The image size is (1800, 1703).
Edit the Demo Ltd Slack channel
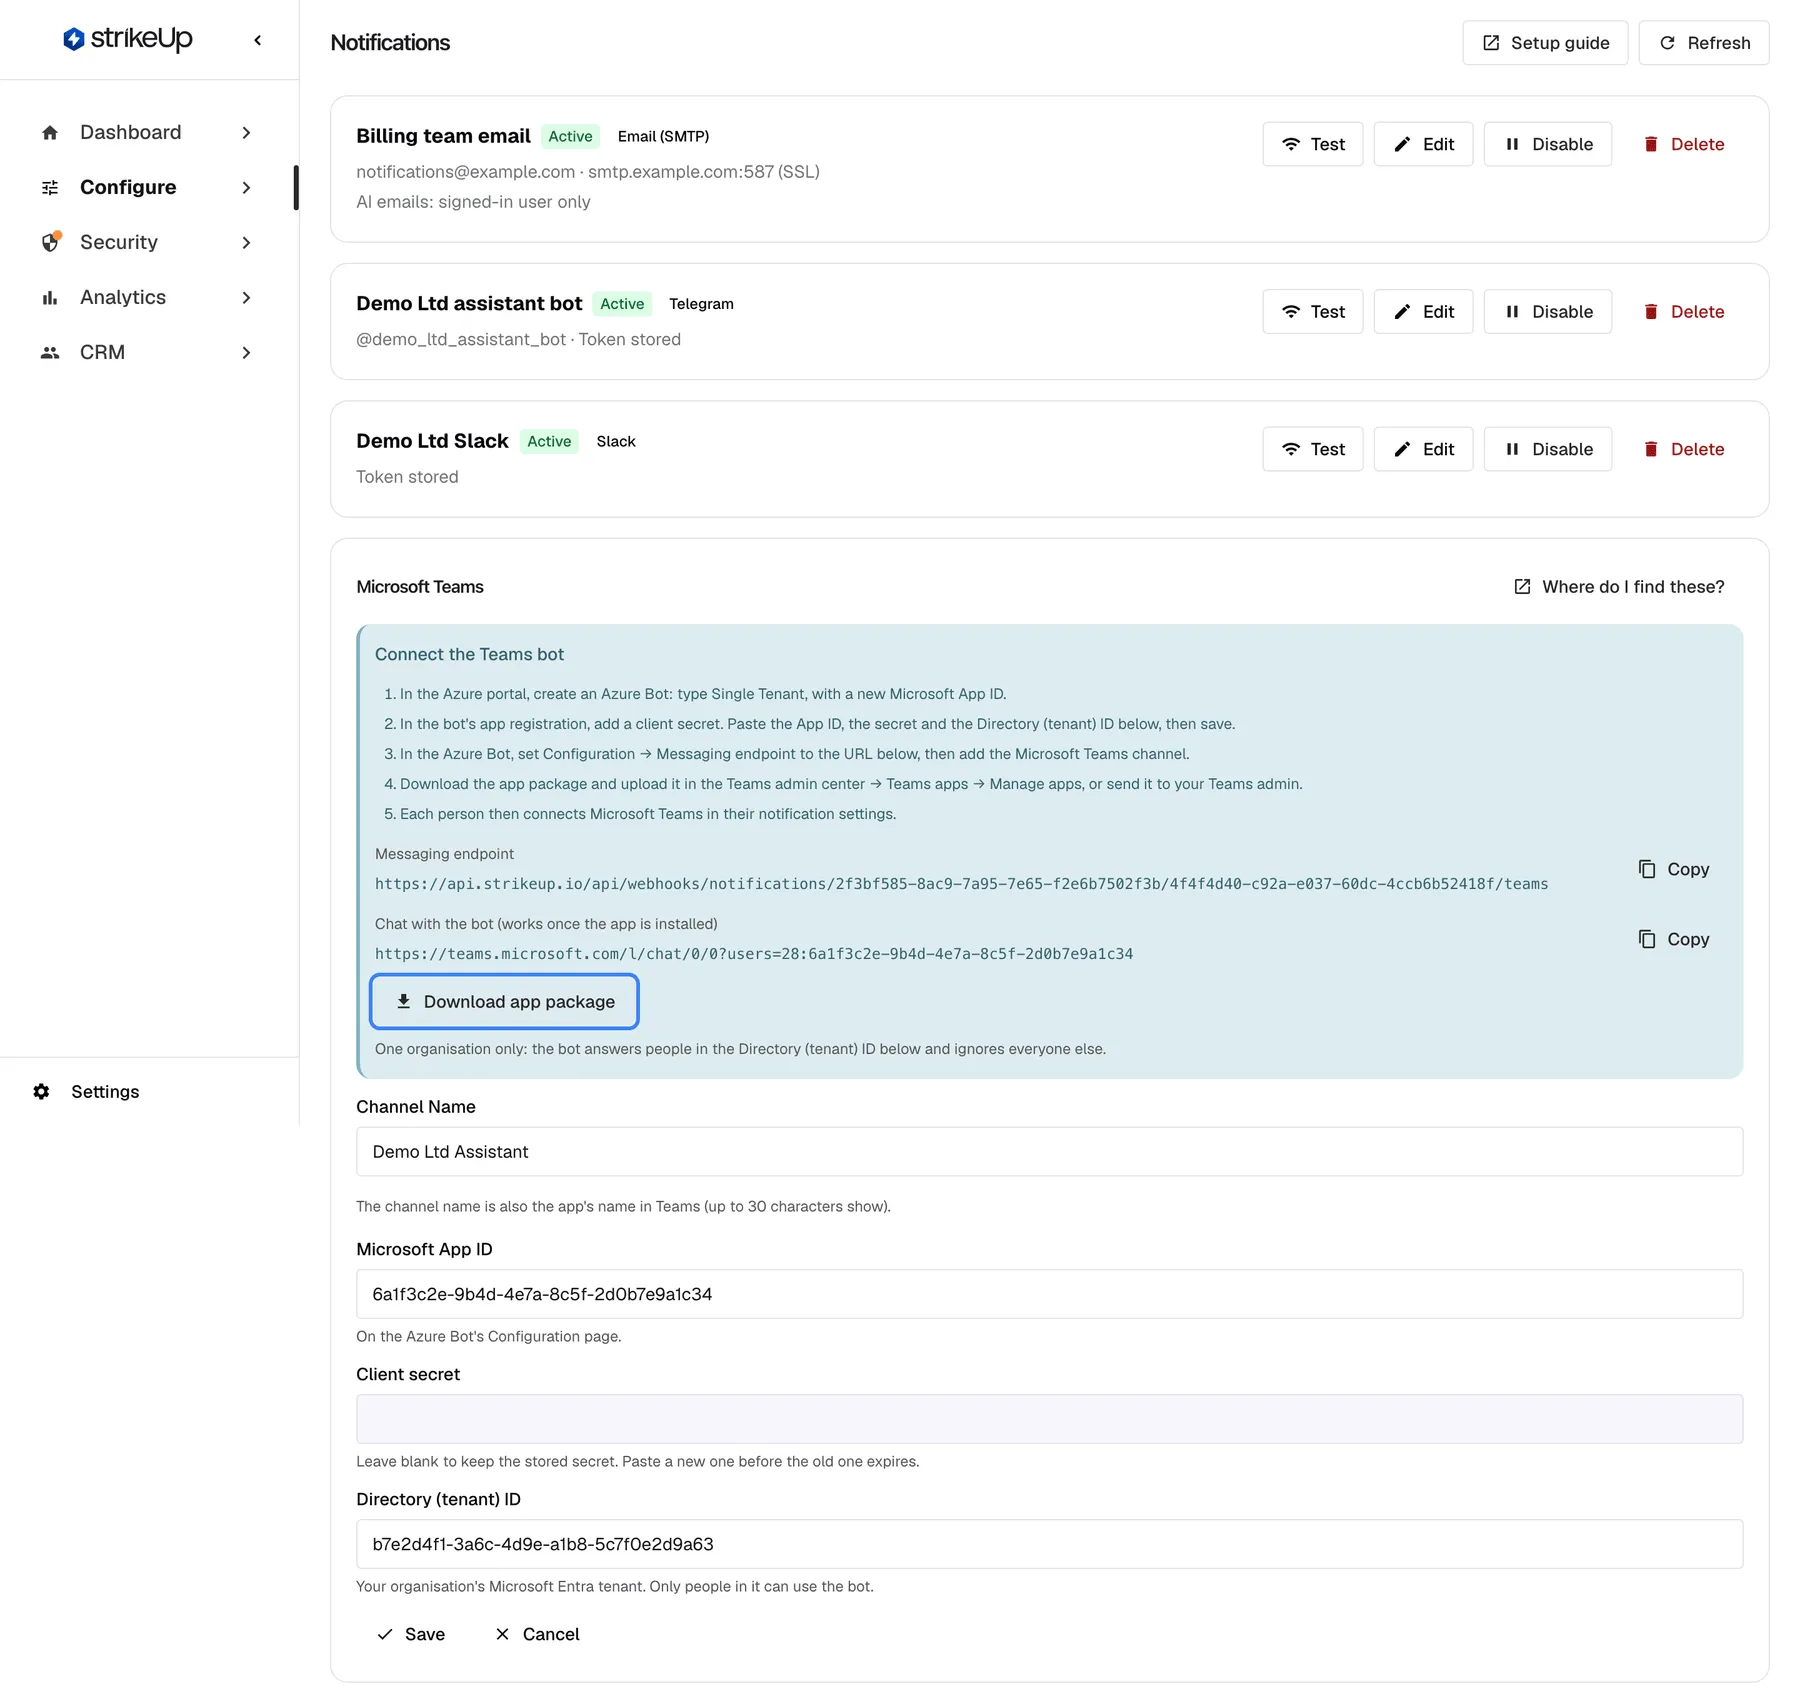1423,449
